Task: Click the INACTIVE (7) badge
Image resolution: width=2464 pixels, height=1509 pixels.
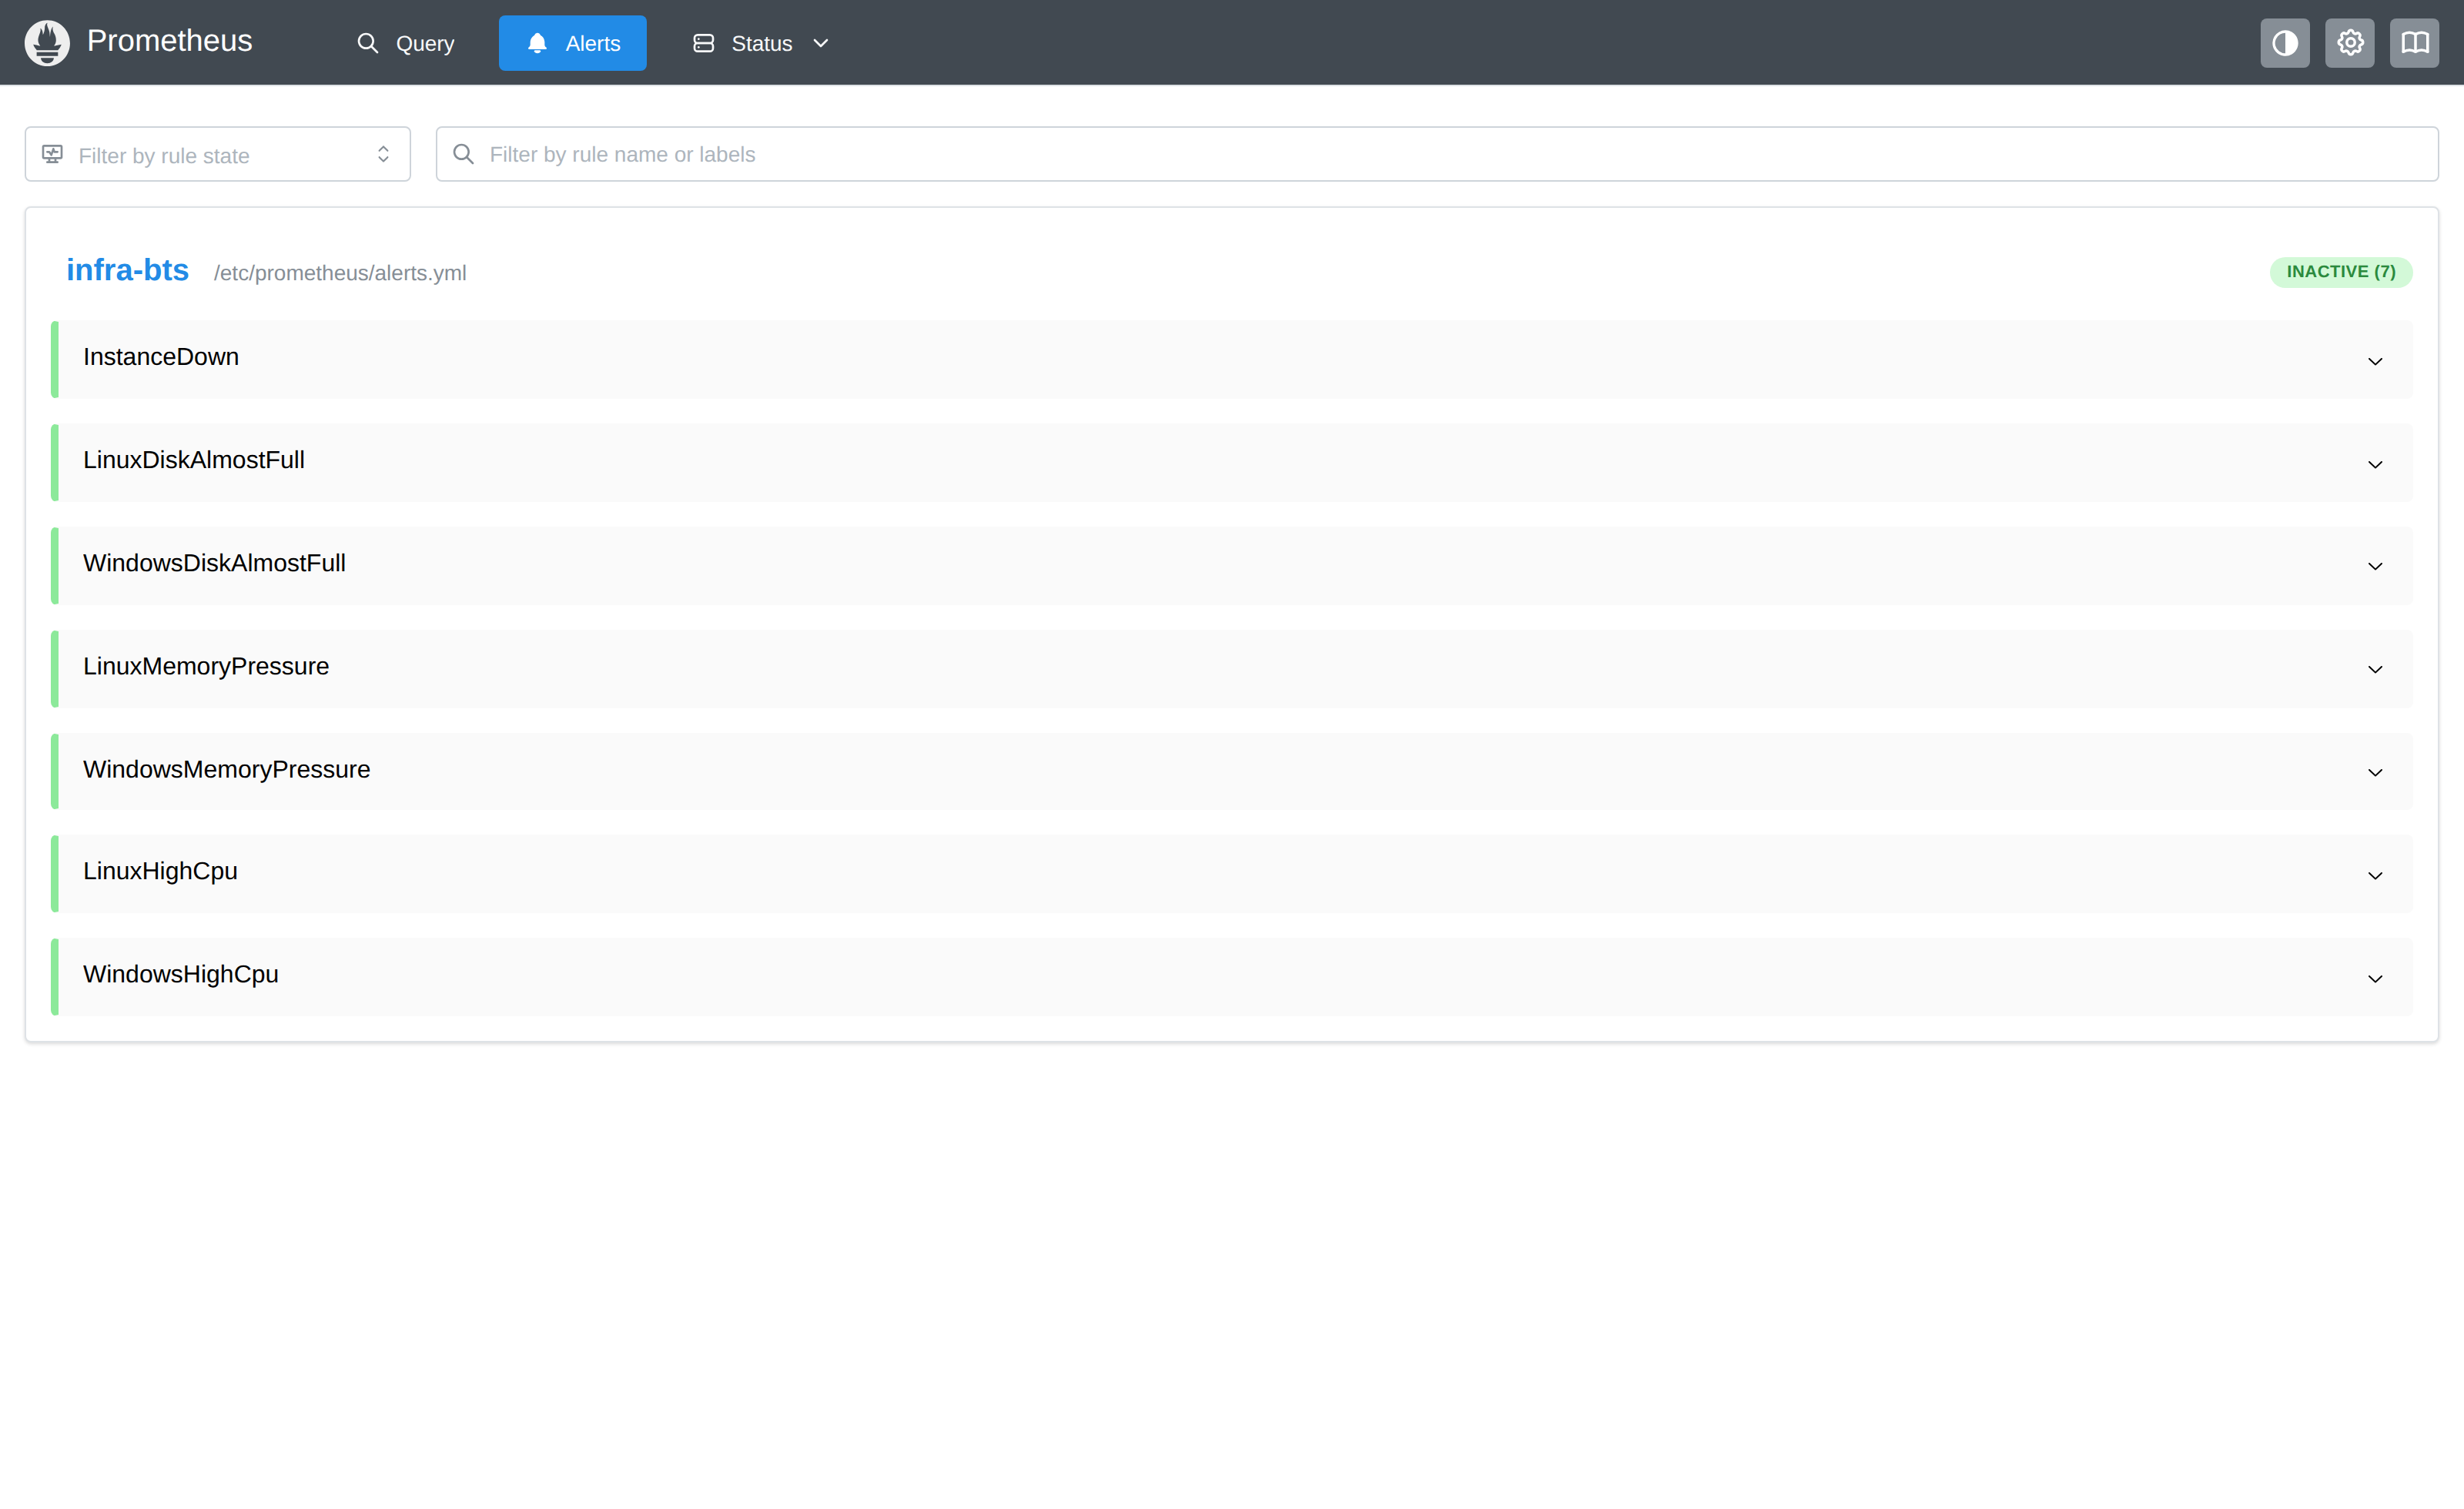Action: point(2340,272)
